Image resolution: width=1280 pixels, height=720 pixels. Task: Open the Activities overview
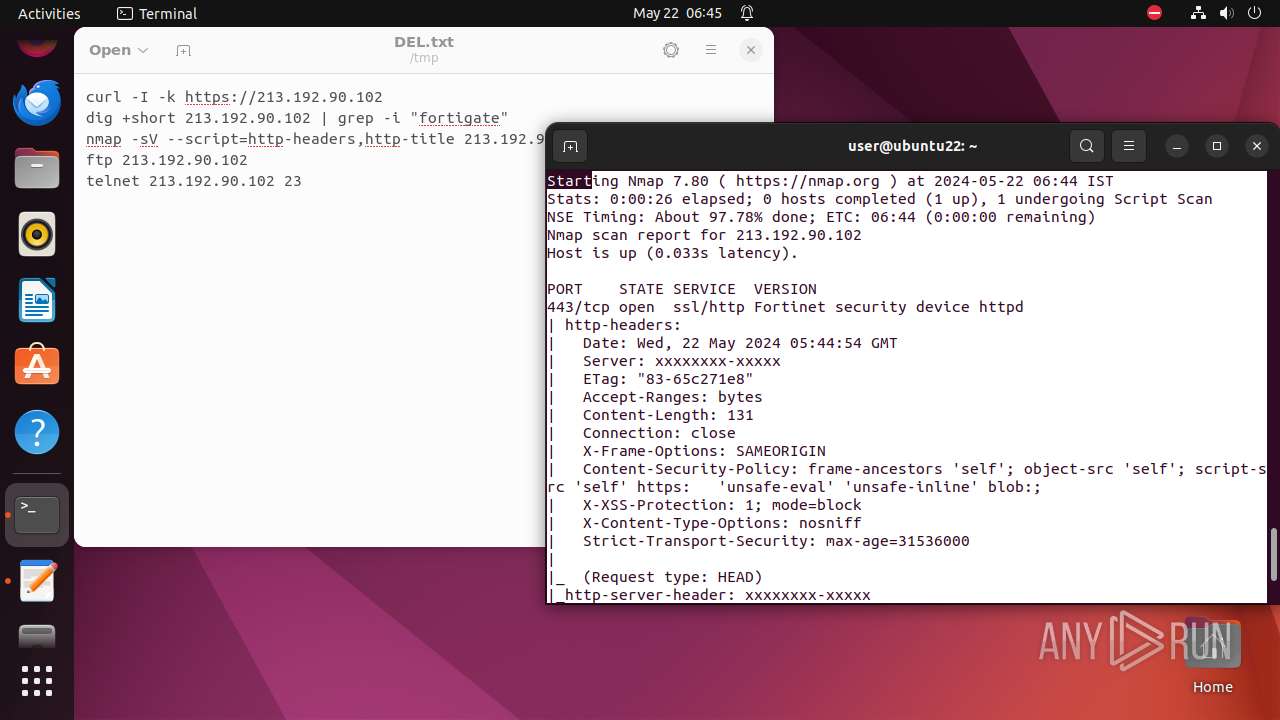49,13
